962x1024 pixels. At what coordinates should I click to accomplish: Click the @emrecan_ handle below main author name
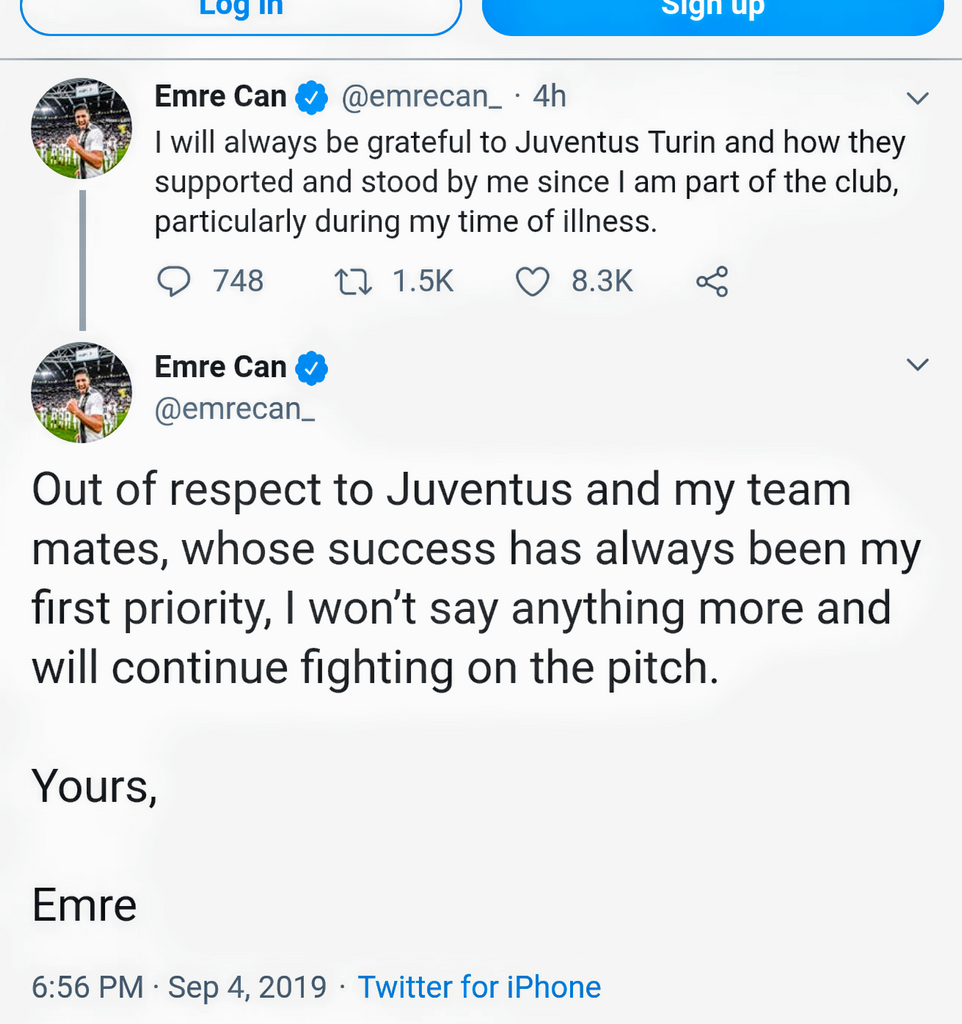tap(235, 408)
